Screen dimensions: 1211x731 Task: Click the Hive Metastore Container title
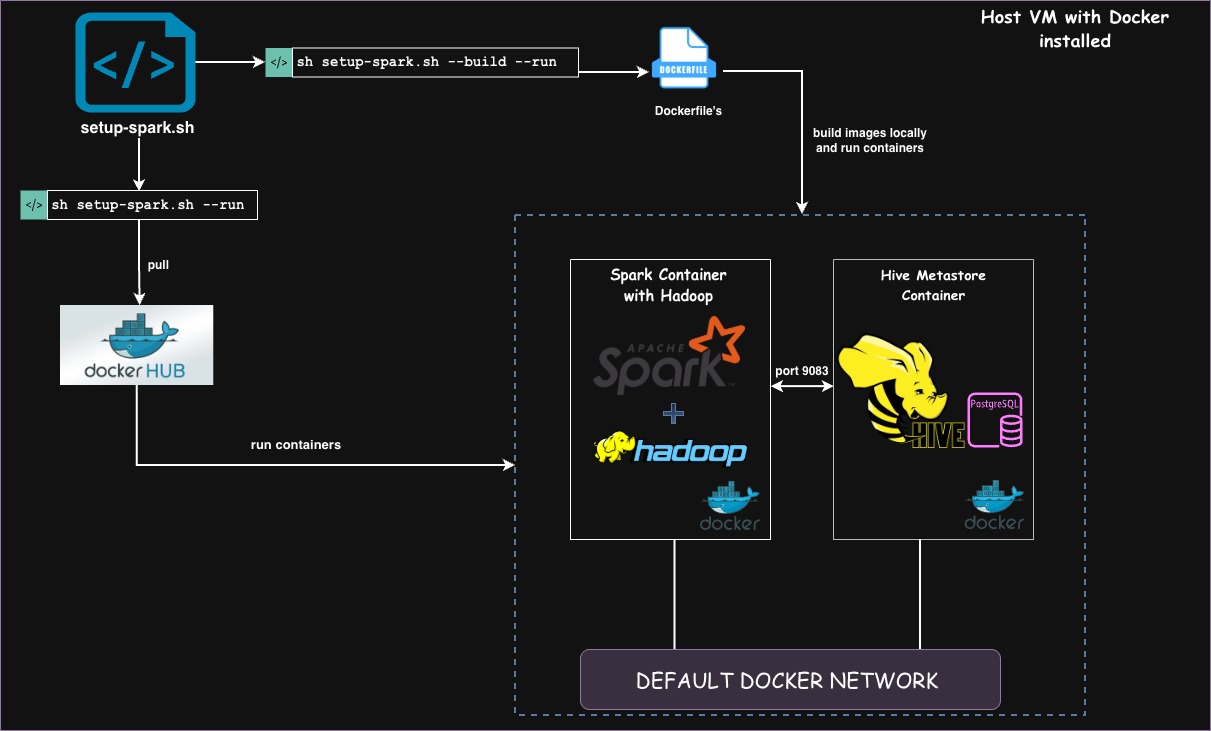pyautogui.click(x=932, y=285)
